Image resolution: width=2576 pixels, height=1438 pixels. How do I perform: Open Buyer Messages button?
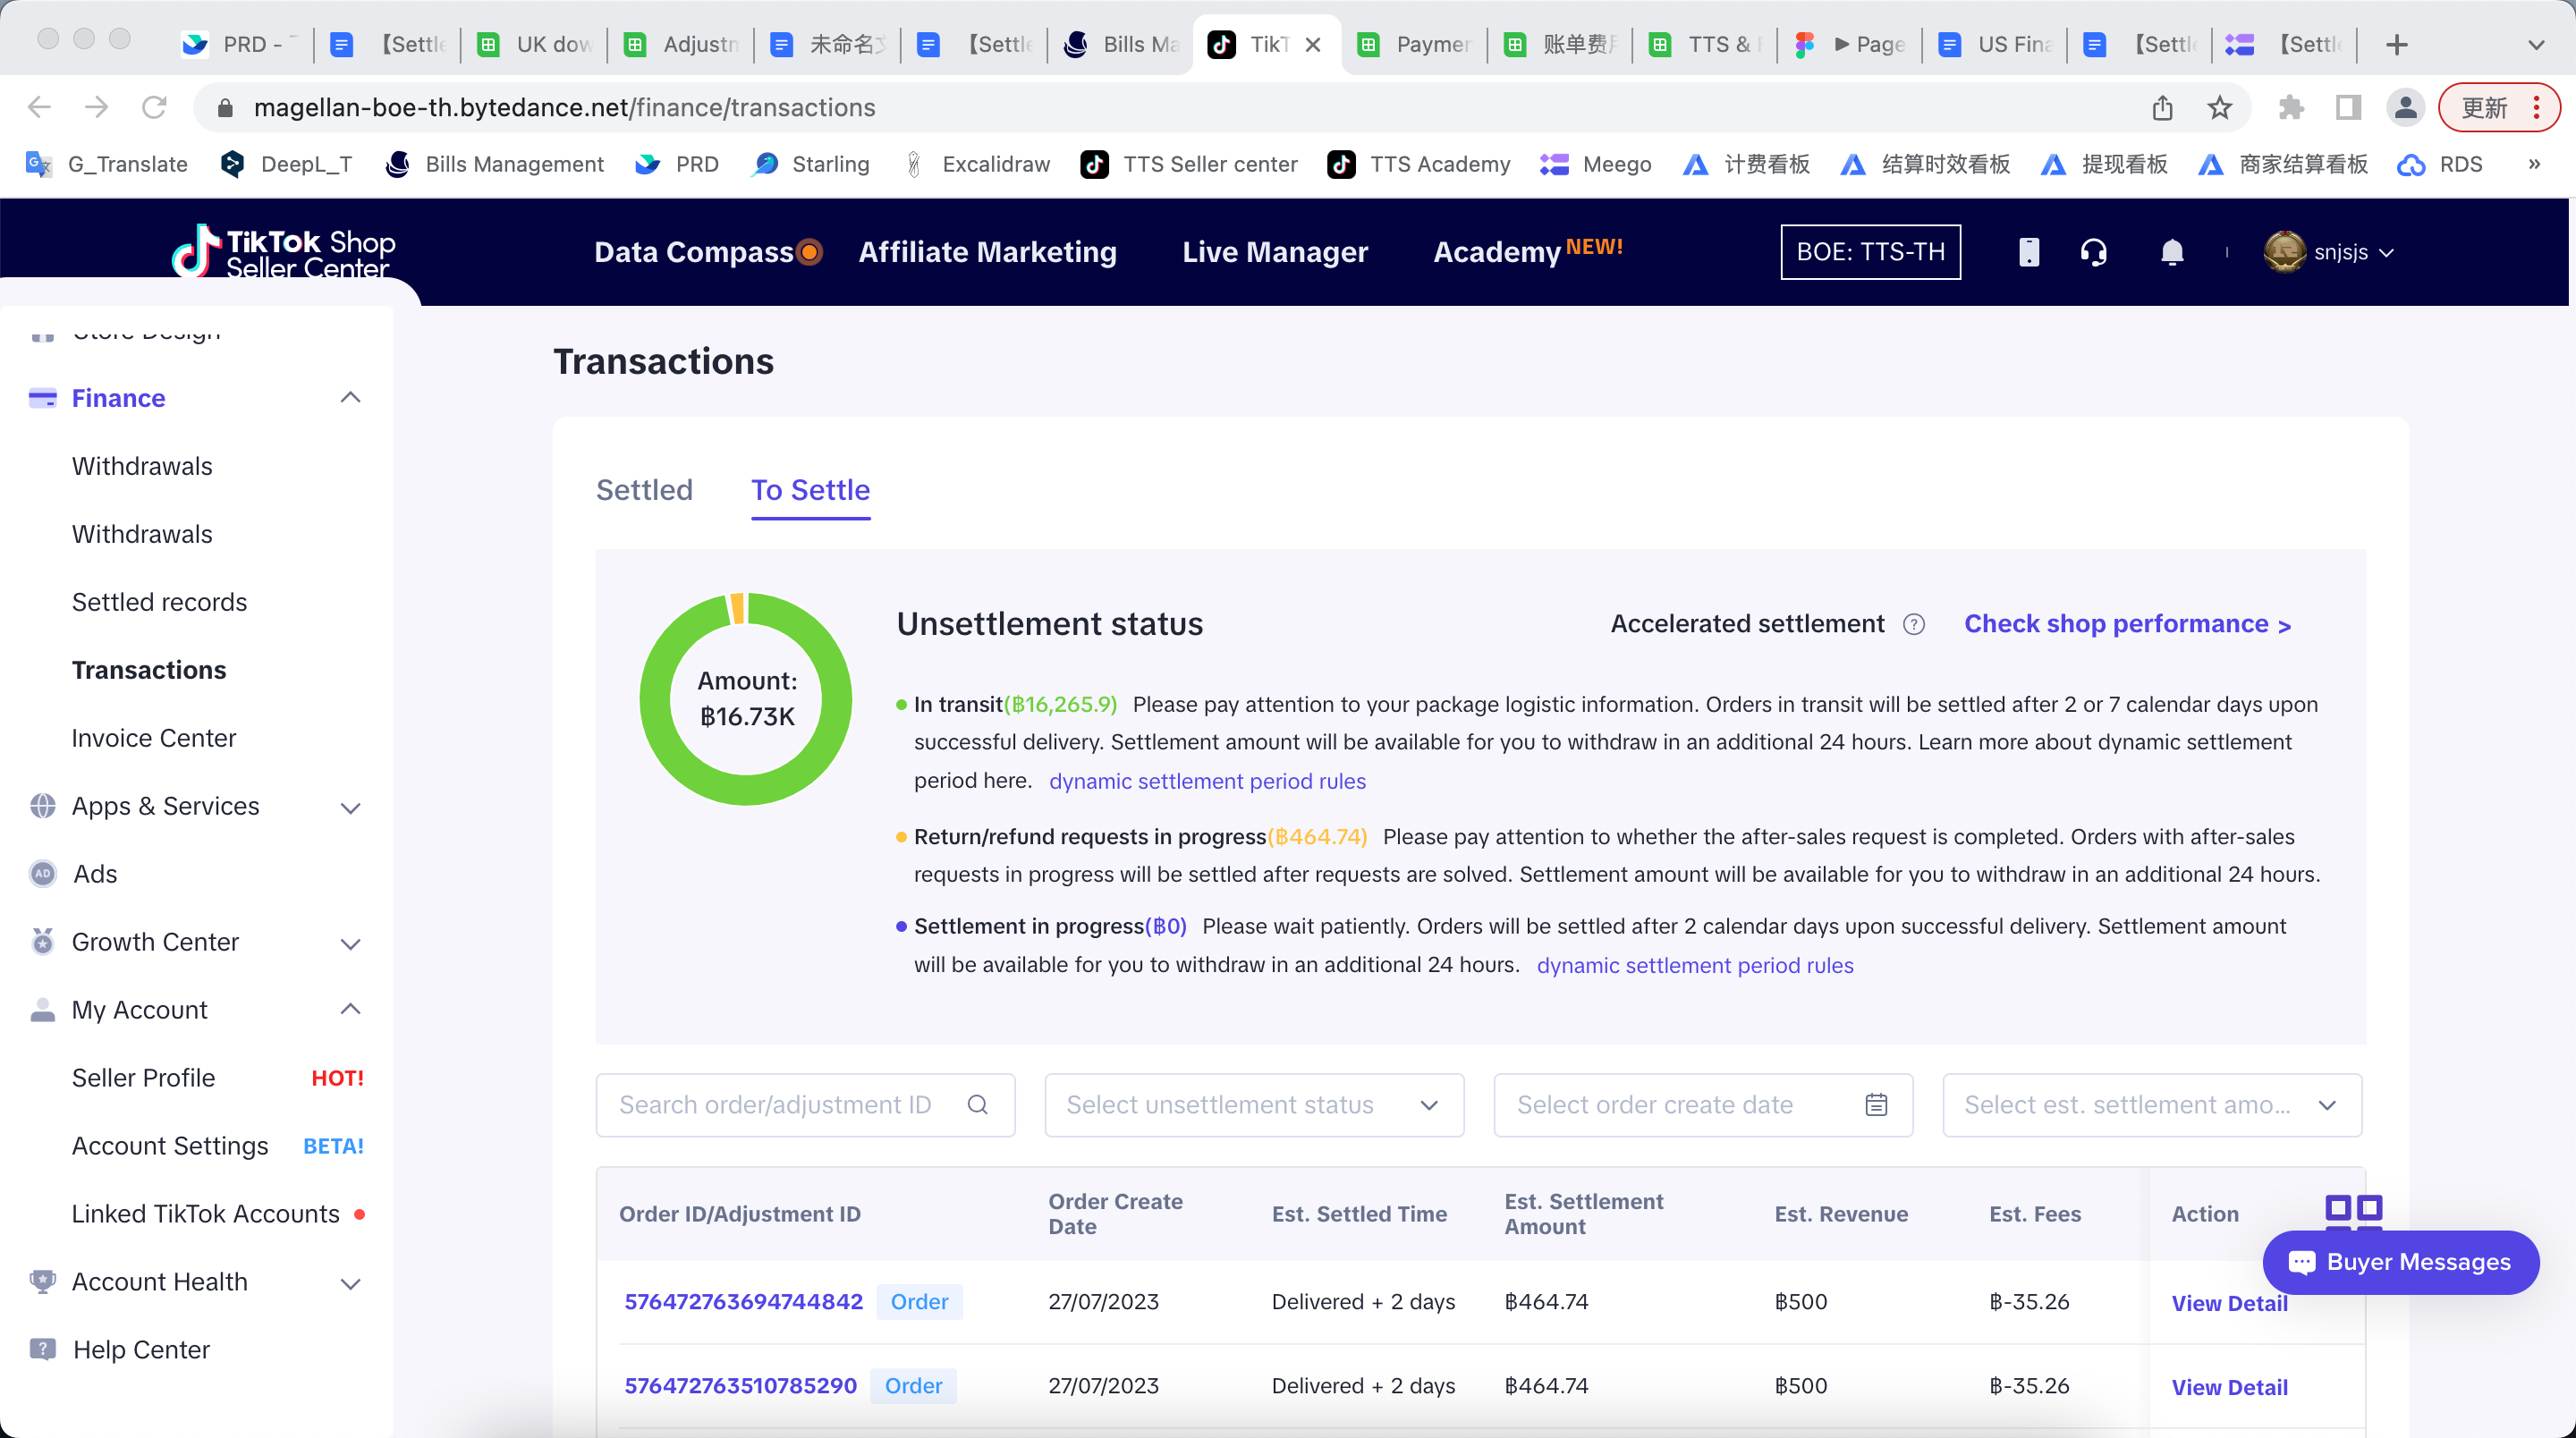click(2400, 1262)
